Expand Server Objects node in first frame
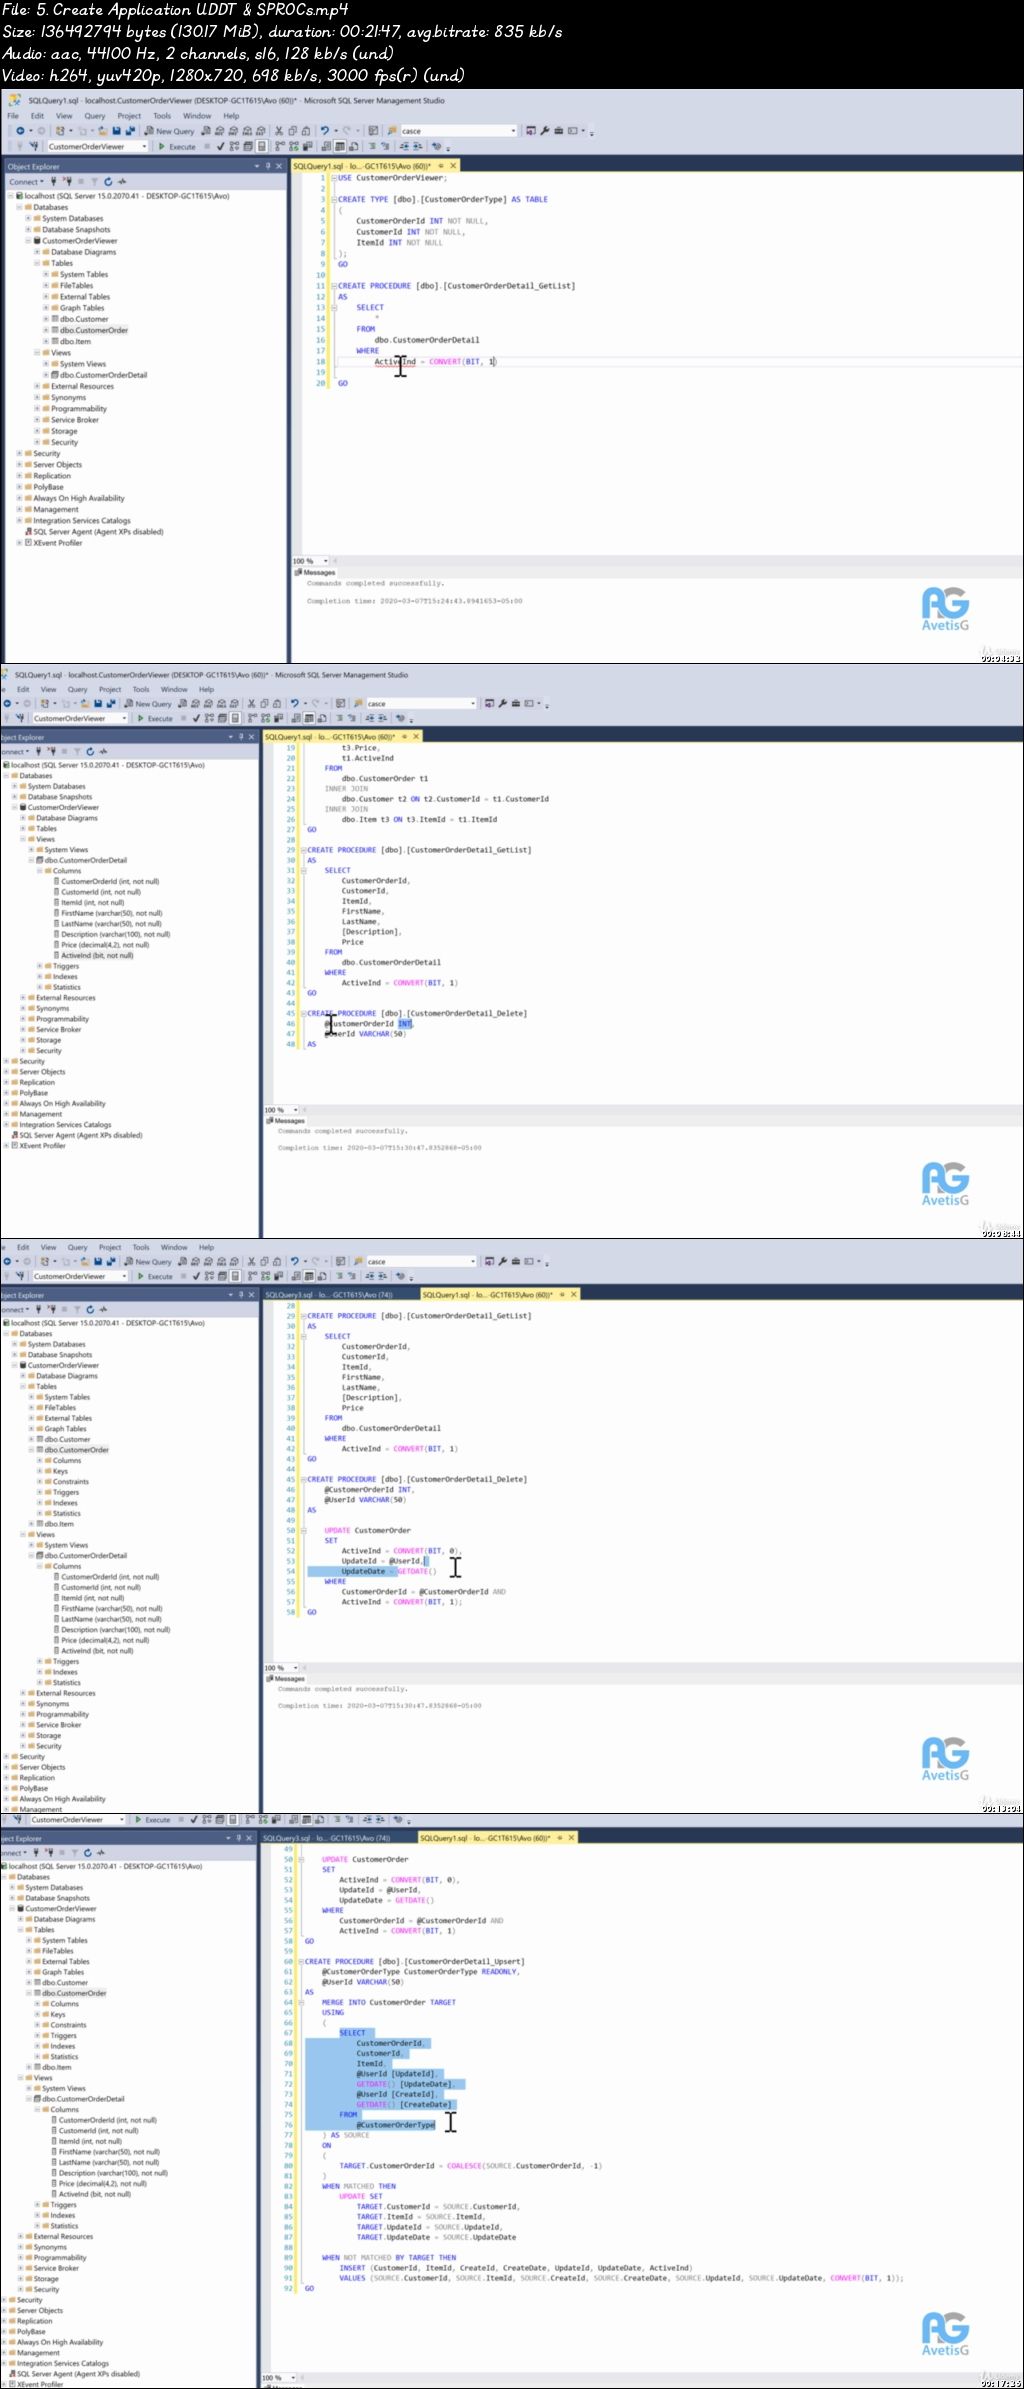Image resolution: width=1024 pixels, height=2389 pixels. click(x=19, y=465)
